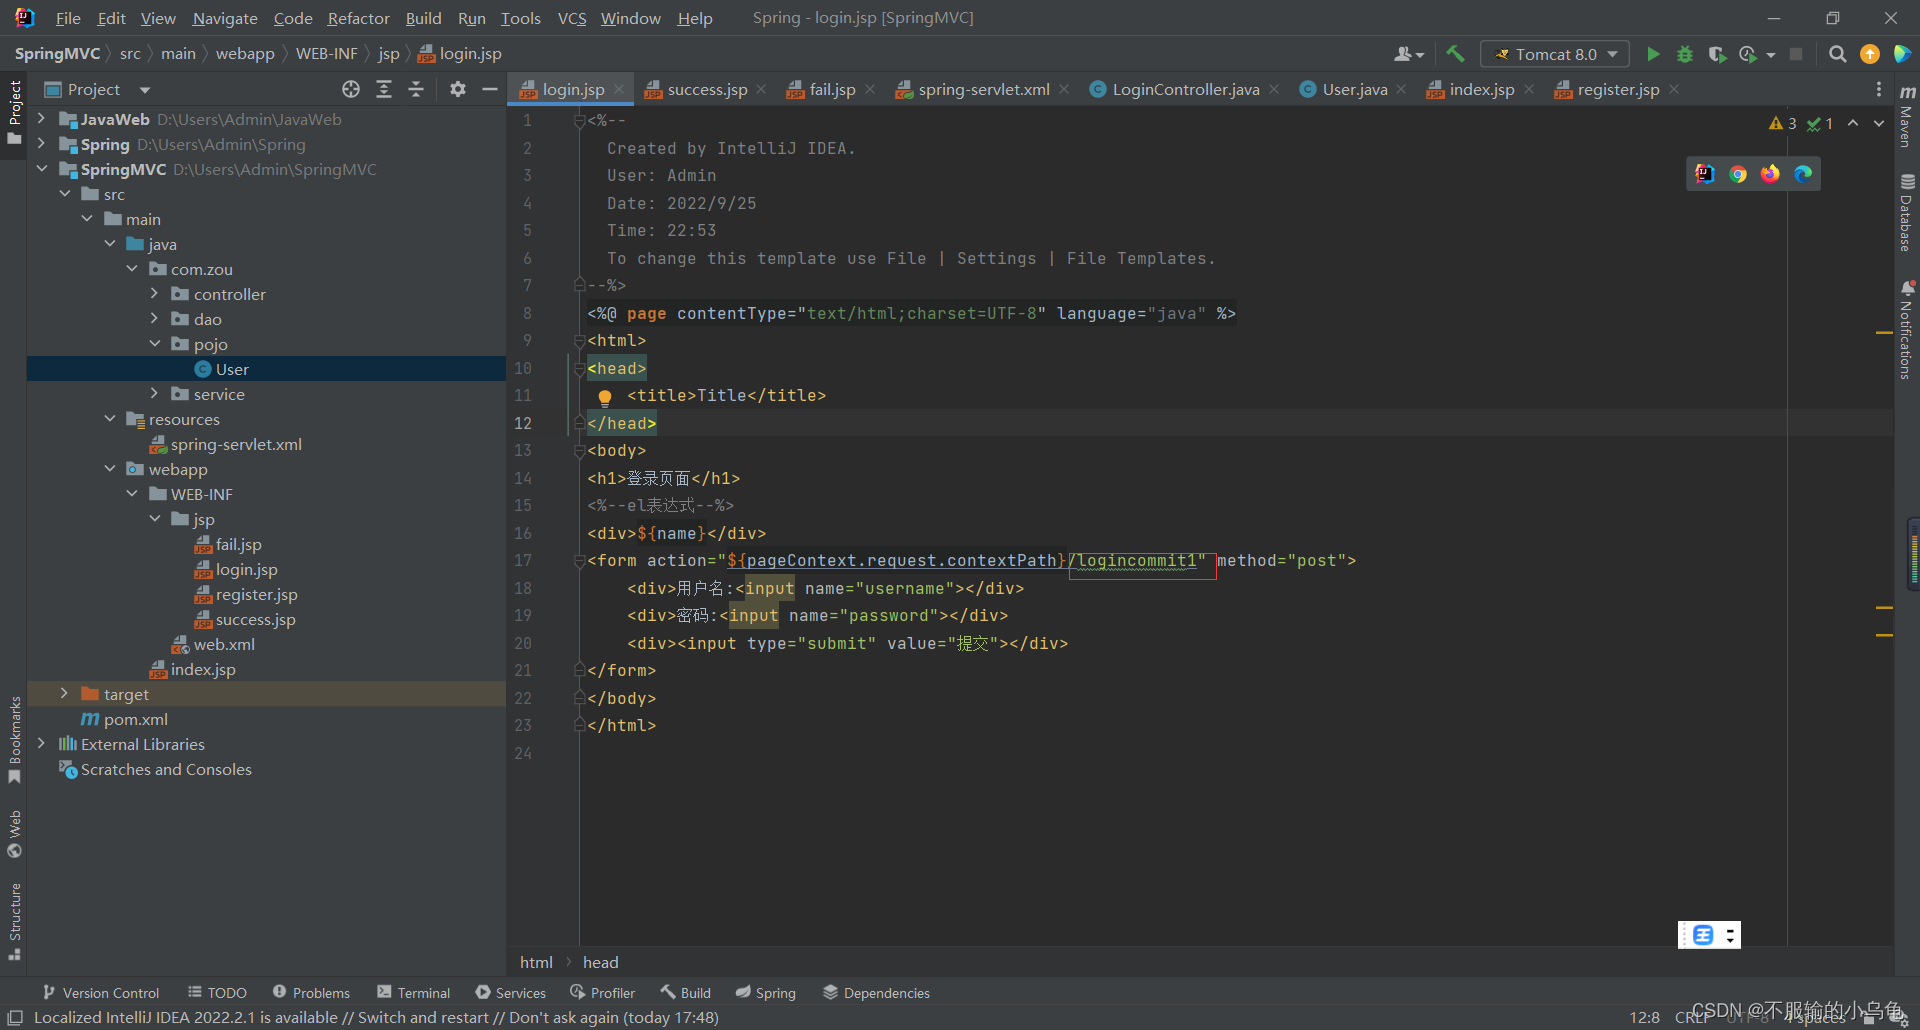Screen dimensions: 1920x1030
Task: Expand all in Project panel
Action: [x=384, y=89]
